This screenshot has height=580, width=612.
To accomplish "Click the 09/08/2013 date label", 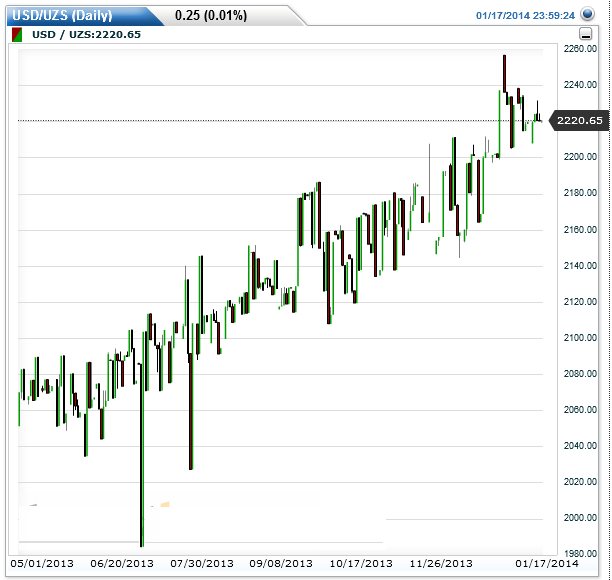I will (x=281, y=564).
